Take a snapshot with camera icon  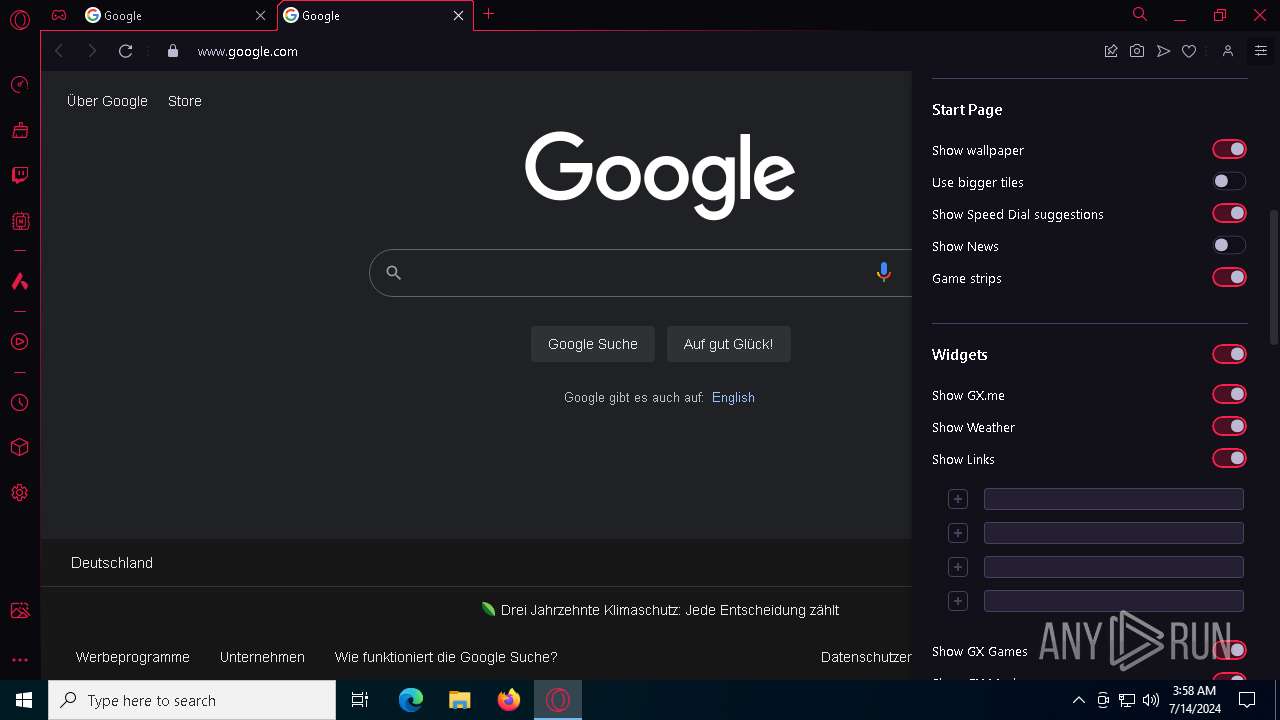(1137, 51)
